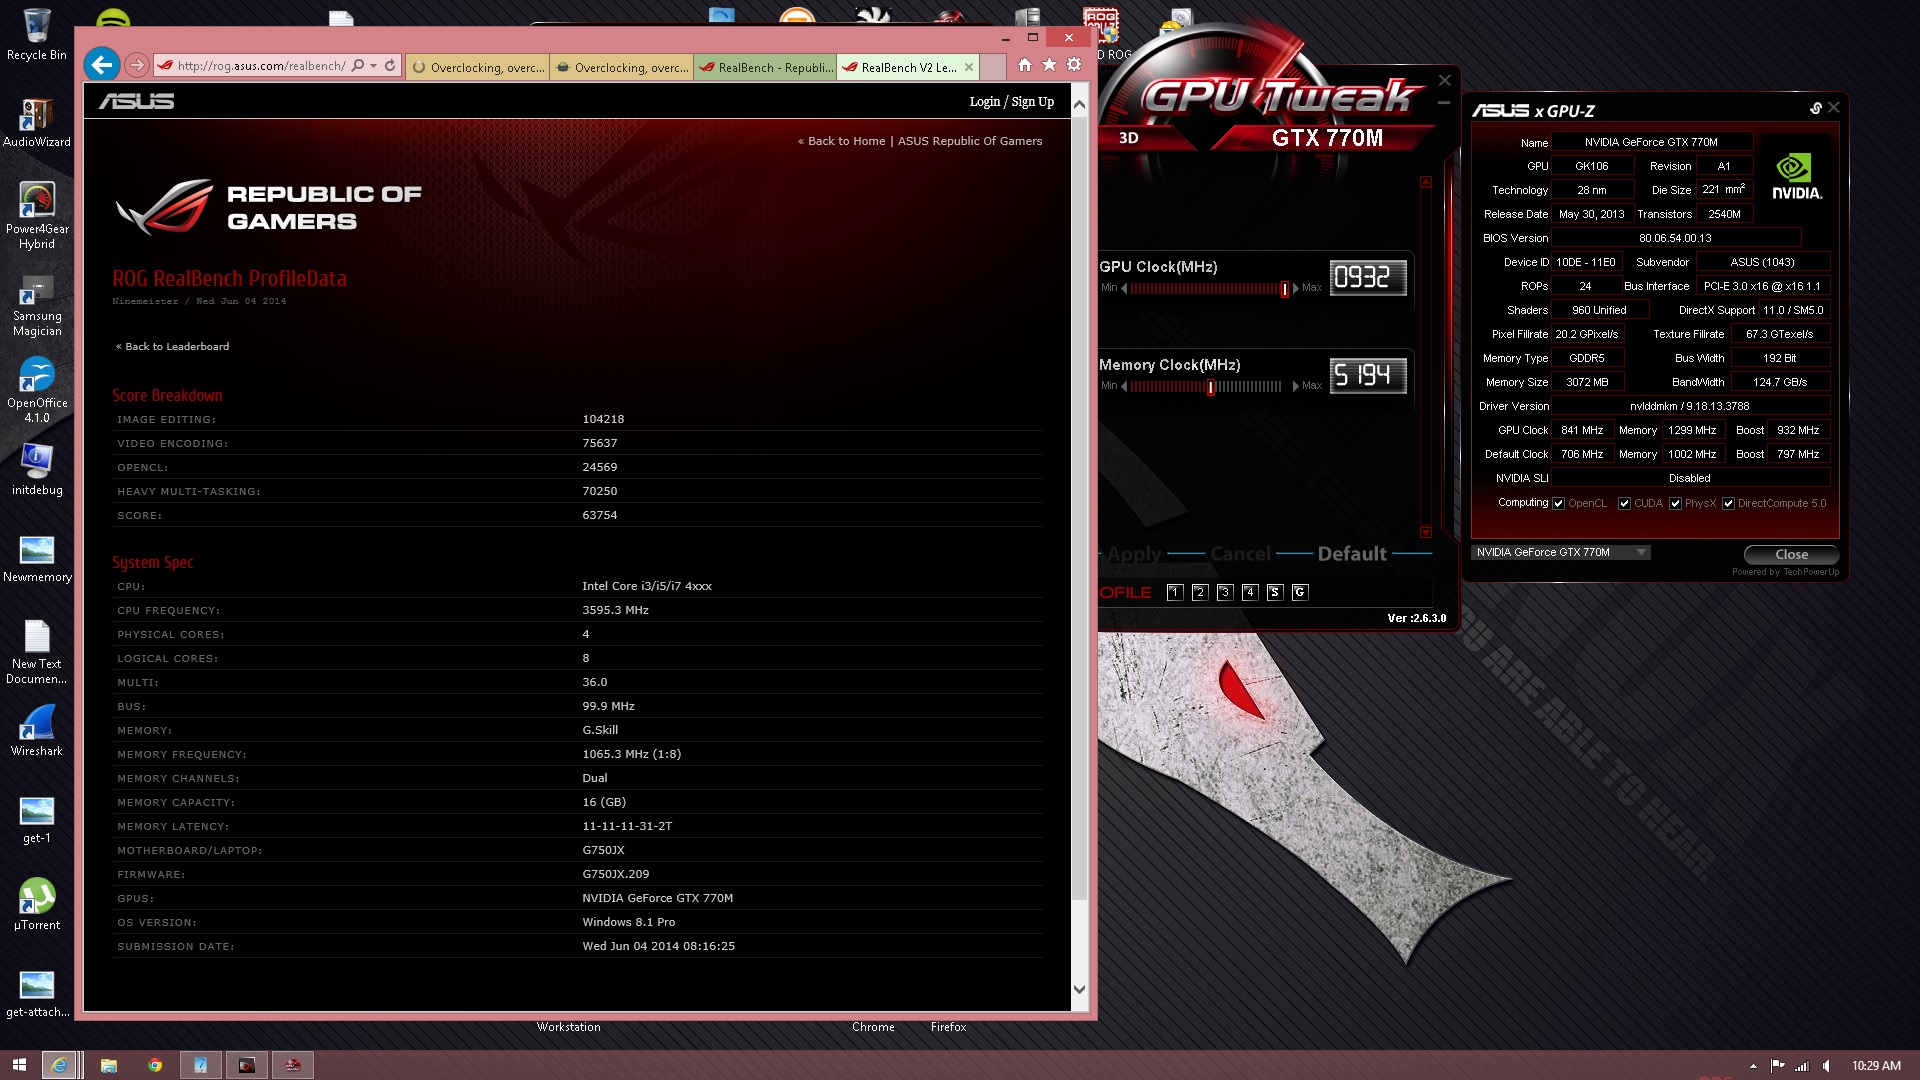Open AudioWizard desktop shortcut
Viewport: 1920px width, 1080px height.
37,122
